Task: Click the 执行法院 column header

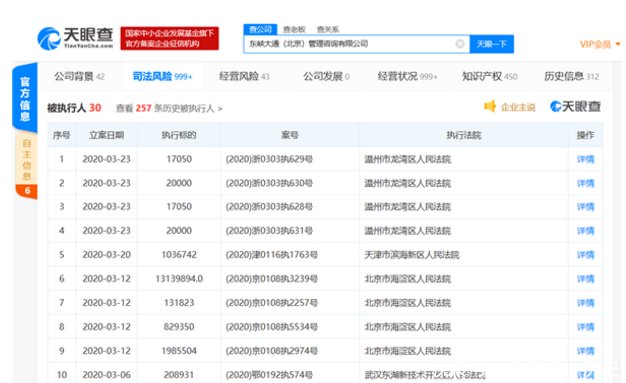Action: tap(464, 135)
